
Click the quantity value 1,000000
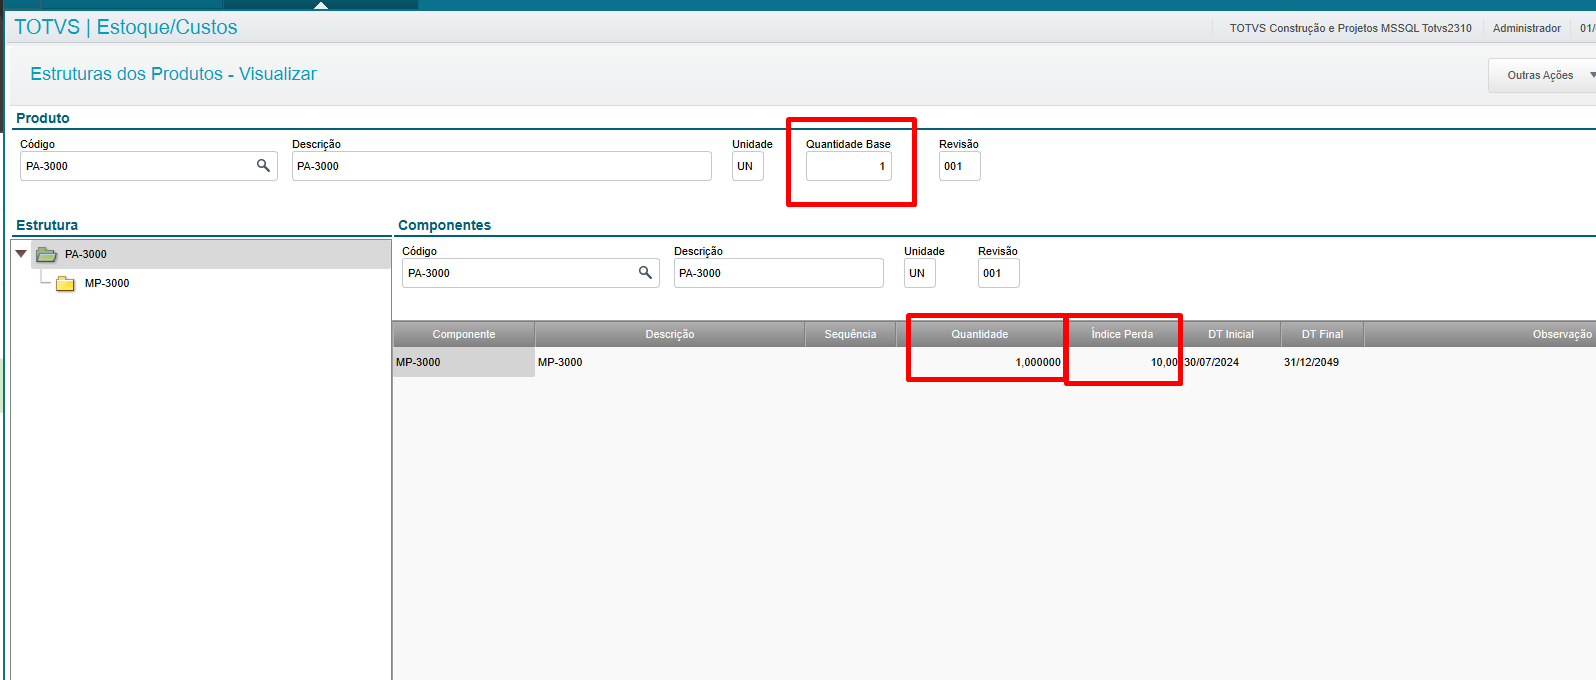[1038, 362]
